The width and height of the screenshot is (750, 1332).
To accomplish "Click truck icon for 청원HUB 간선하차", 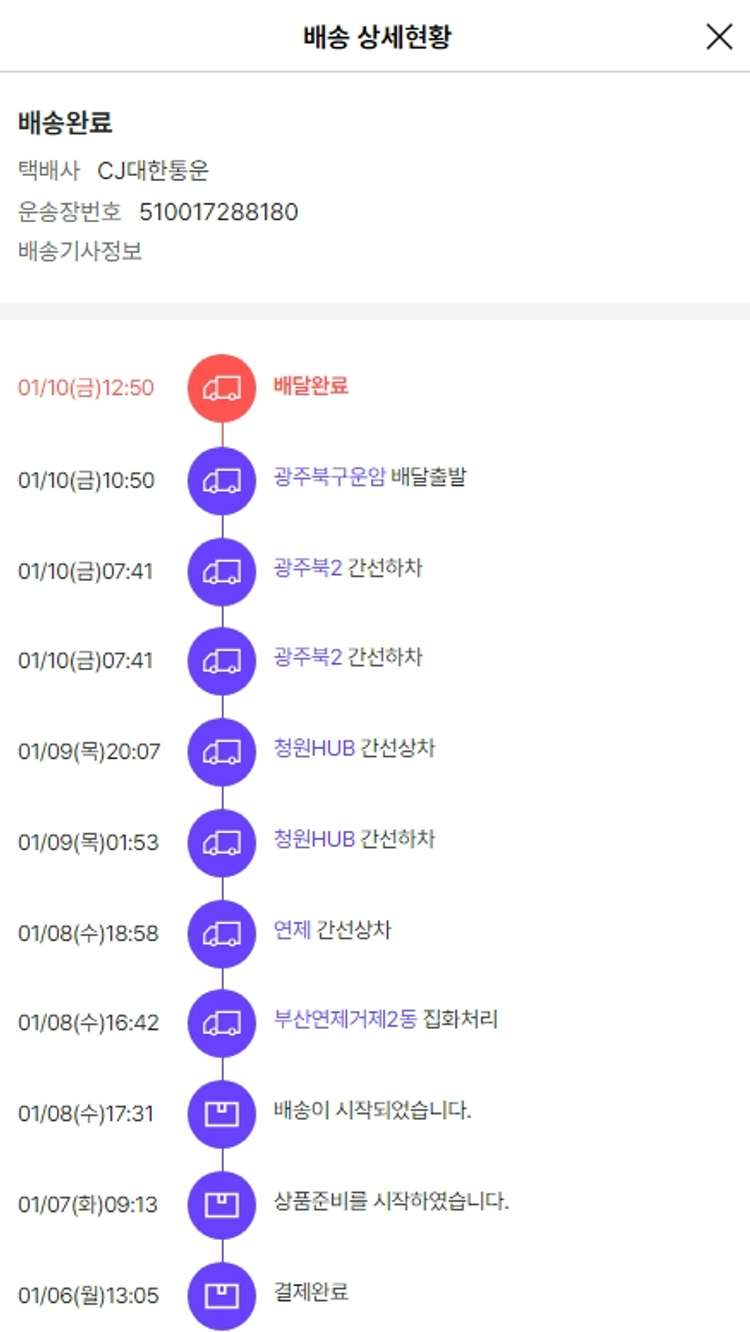I will (222, 843).
